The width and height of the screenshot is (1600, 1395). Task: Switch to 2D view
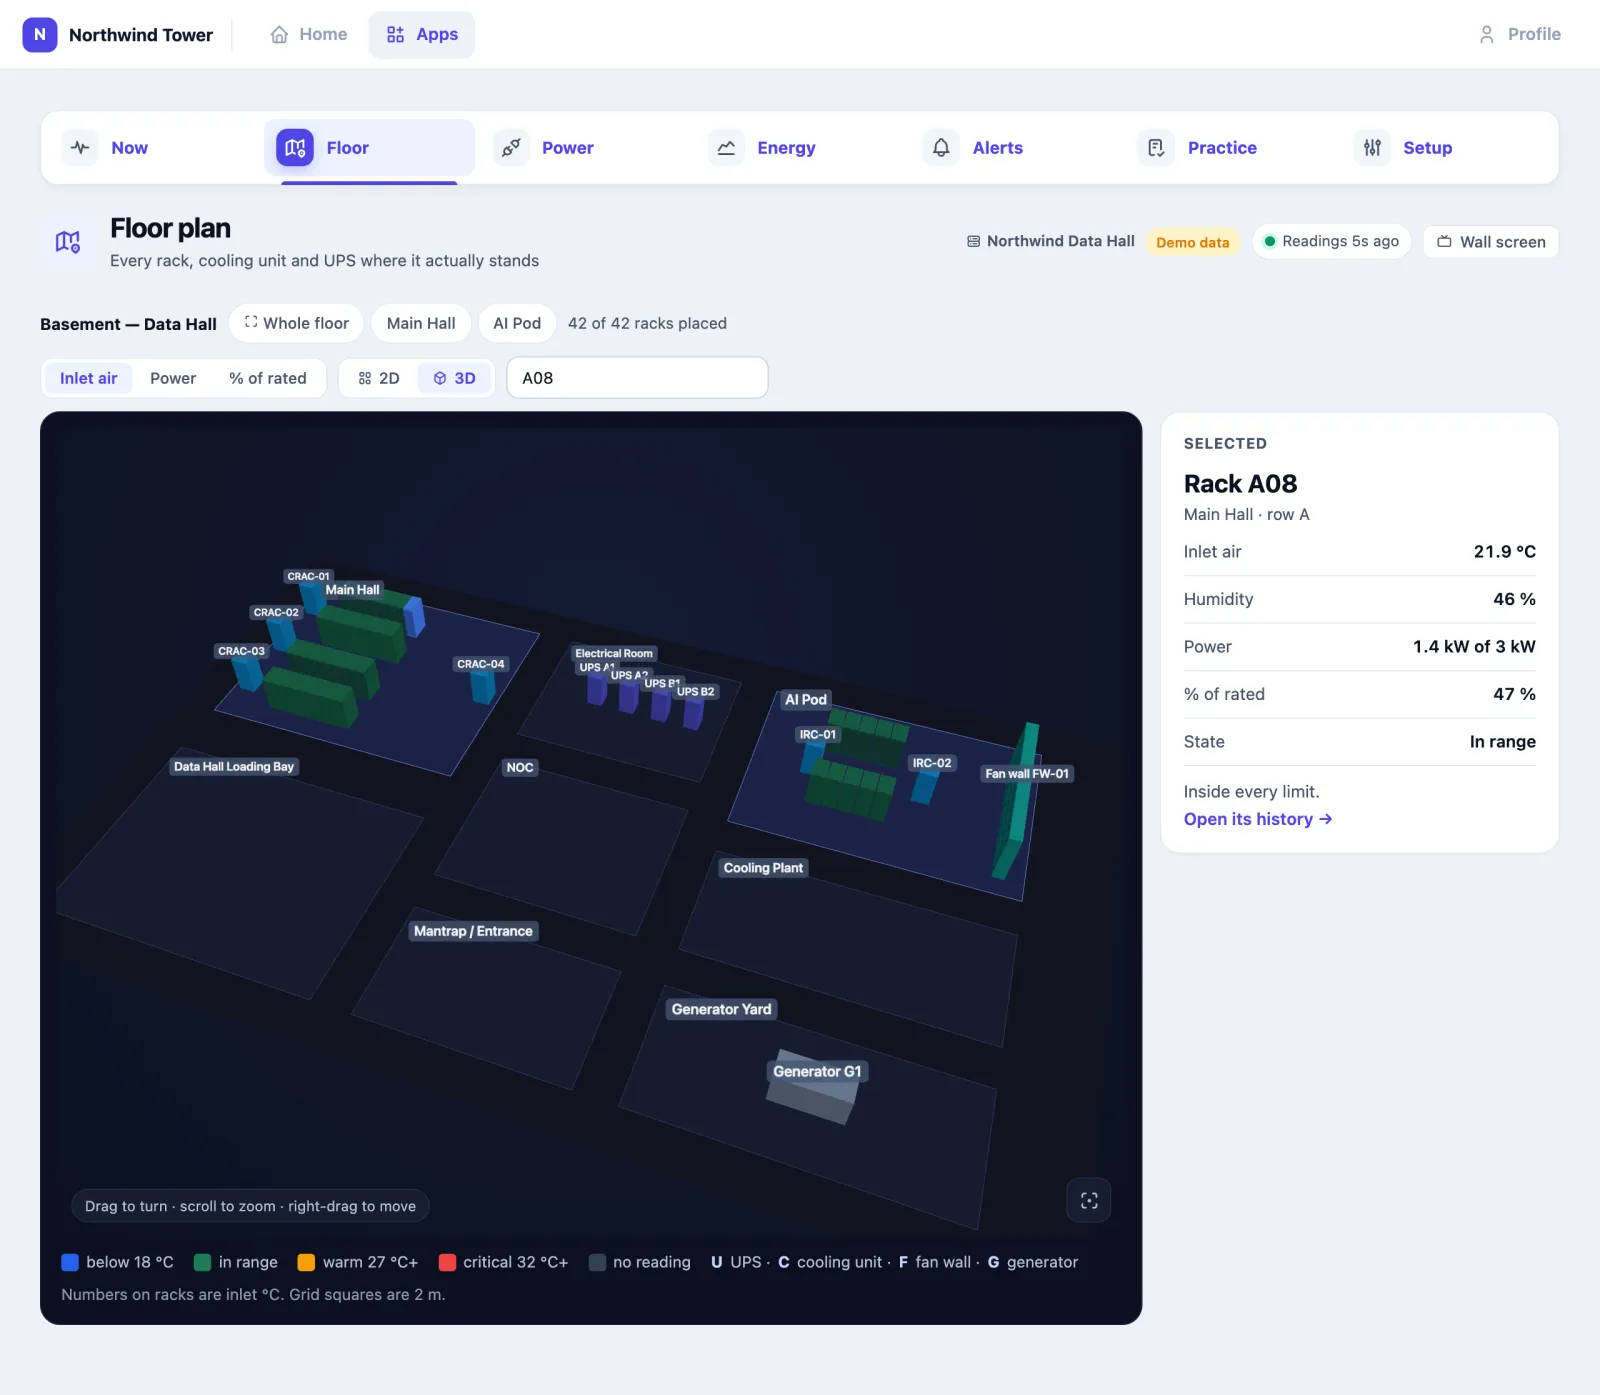pos(379,378)
